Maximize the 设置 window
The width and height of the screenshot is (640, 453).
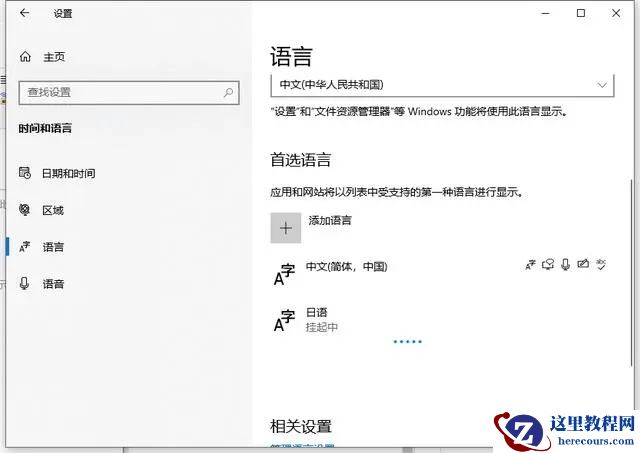click(580, 13)
